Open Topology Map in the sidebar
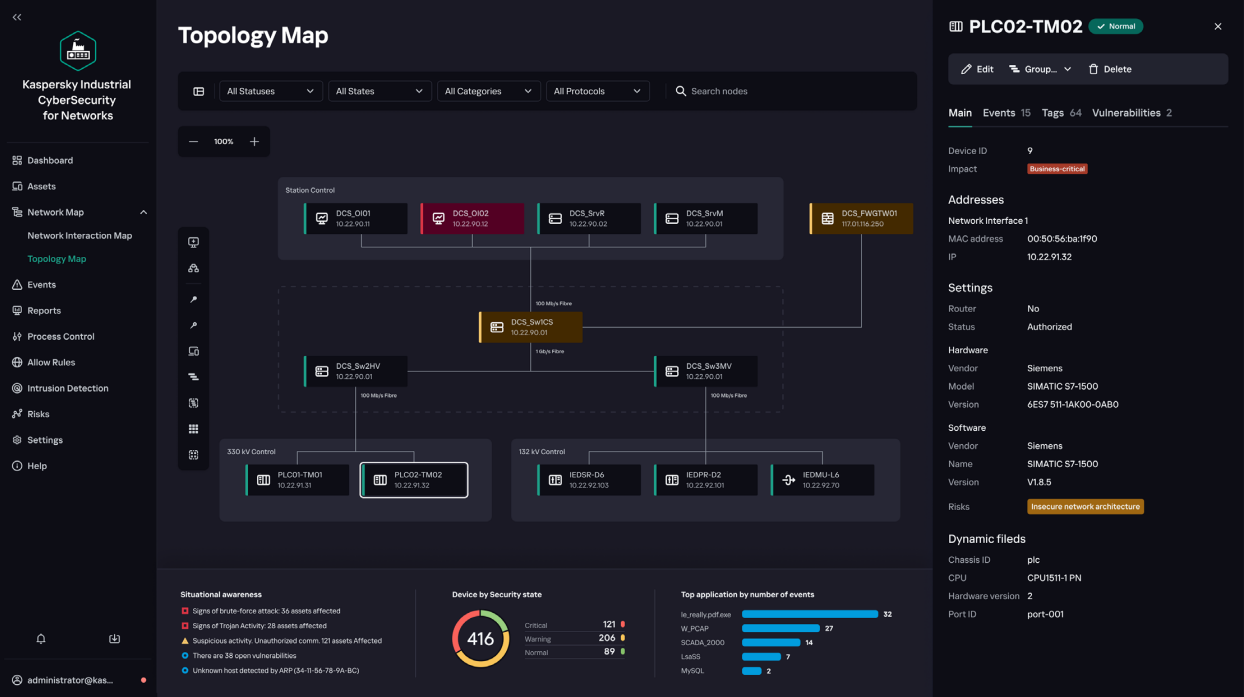This screenshot has height=697, width=1244. [x=57, y=259]
